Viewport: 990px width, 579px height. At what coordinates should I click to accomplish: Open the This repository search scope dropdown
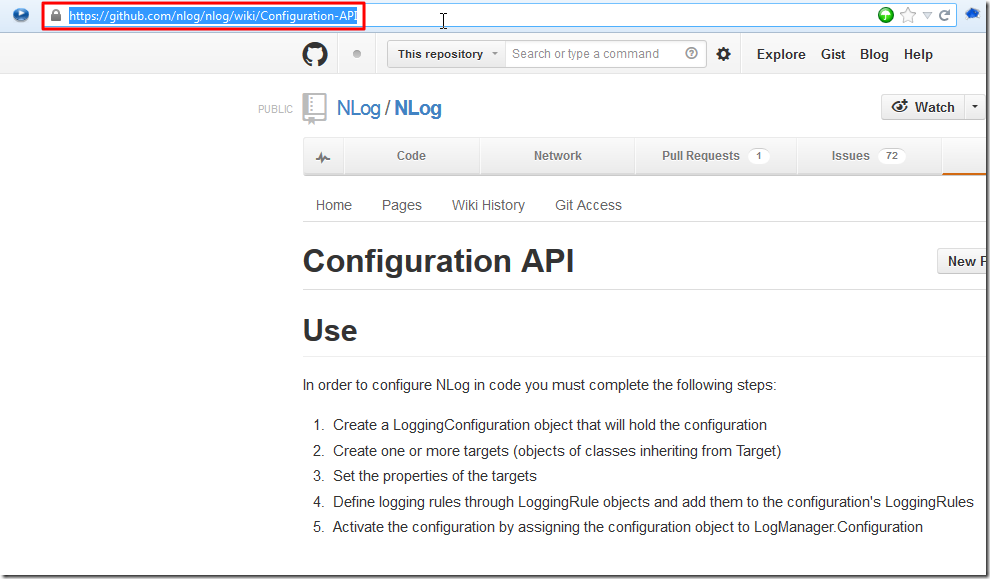[446, 54]
